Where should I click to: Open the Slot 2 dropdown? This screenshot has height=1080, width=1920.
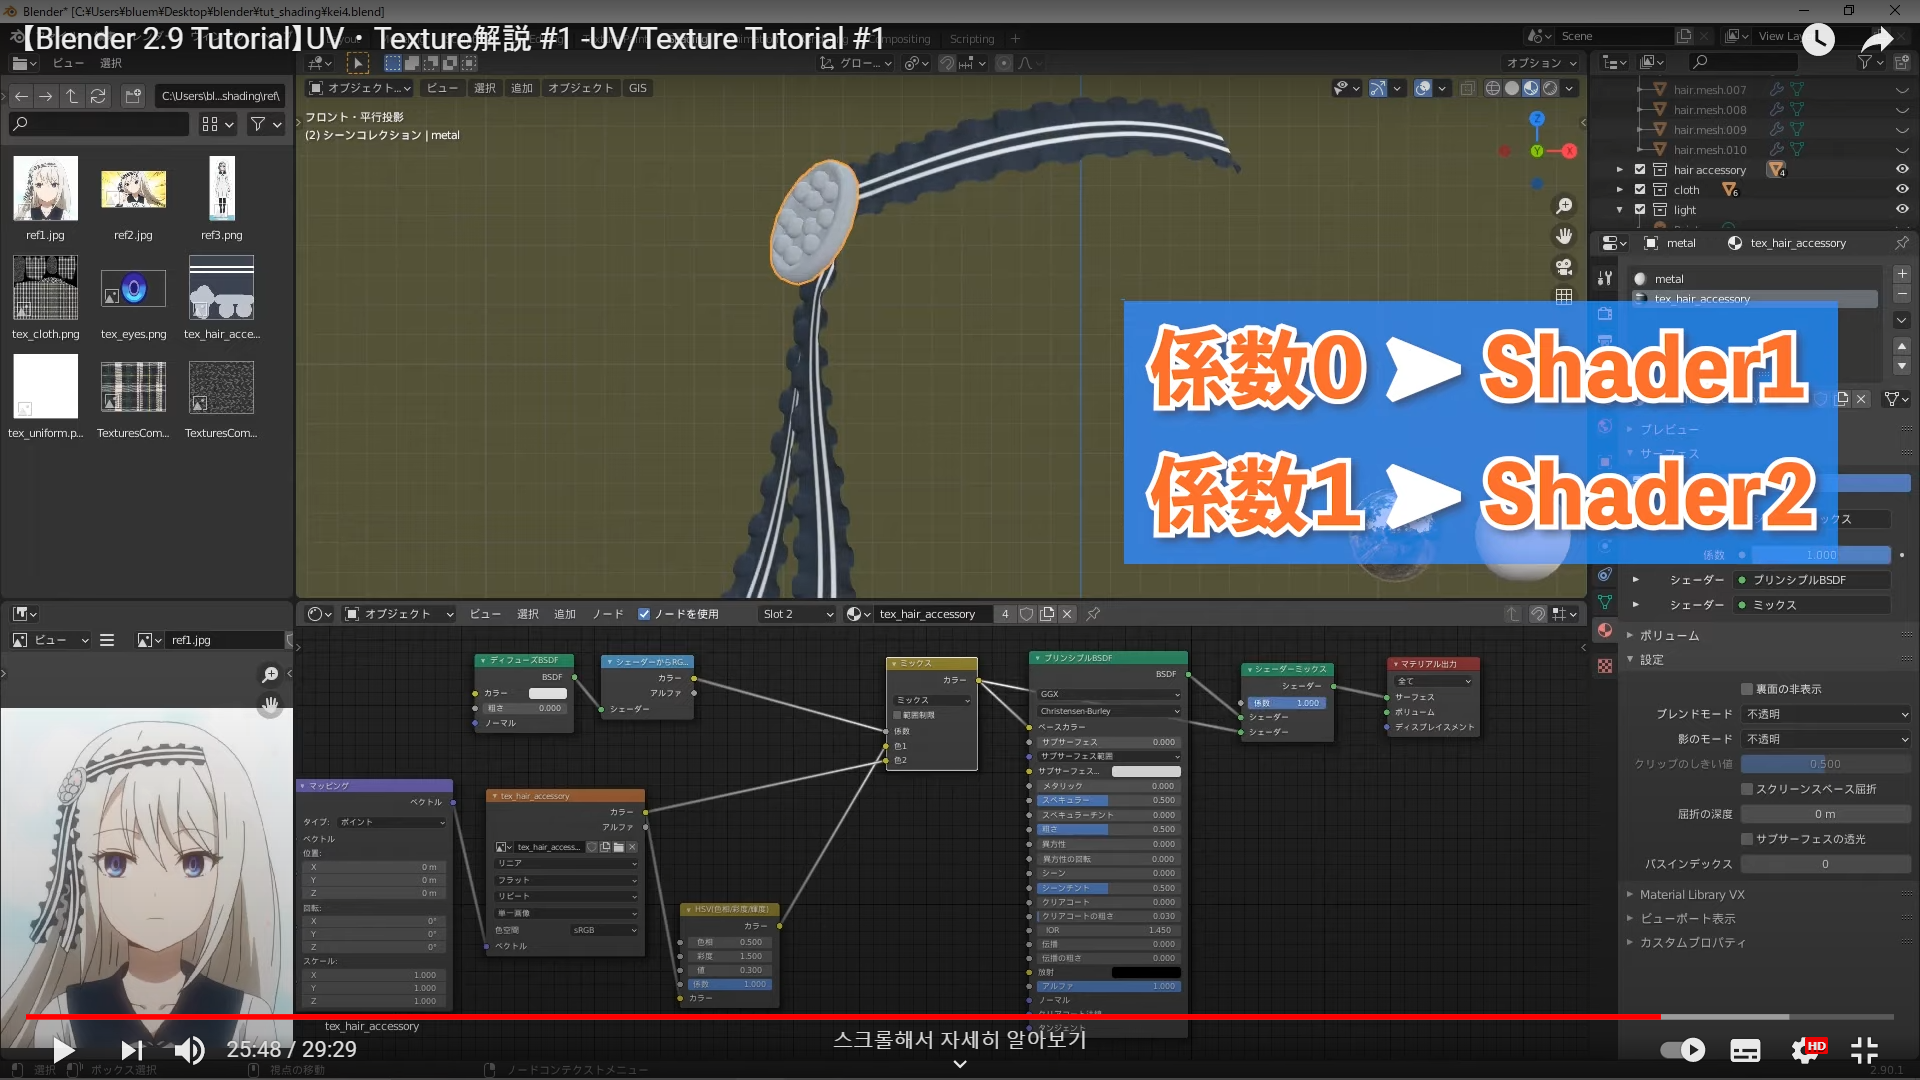[797, 614]
